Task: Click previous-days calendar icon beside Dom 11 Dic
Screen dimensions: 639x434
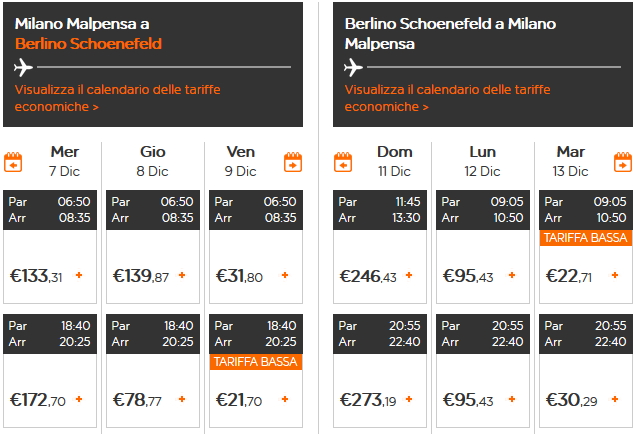Action: click(x=344, y=161)
